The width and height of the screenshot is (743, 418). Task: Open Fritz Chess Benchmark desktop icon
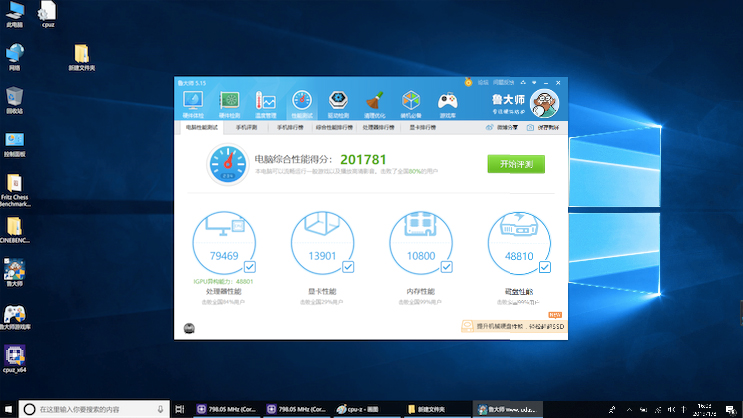[x=14, y=190]
